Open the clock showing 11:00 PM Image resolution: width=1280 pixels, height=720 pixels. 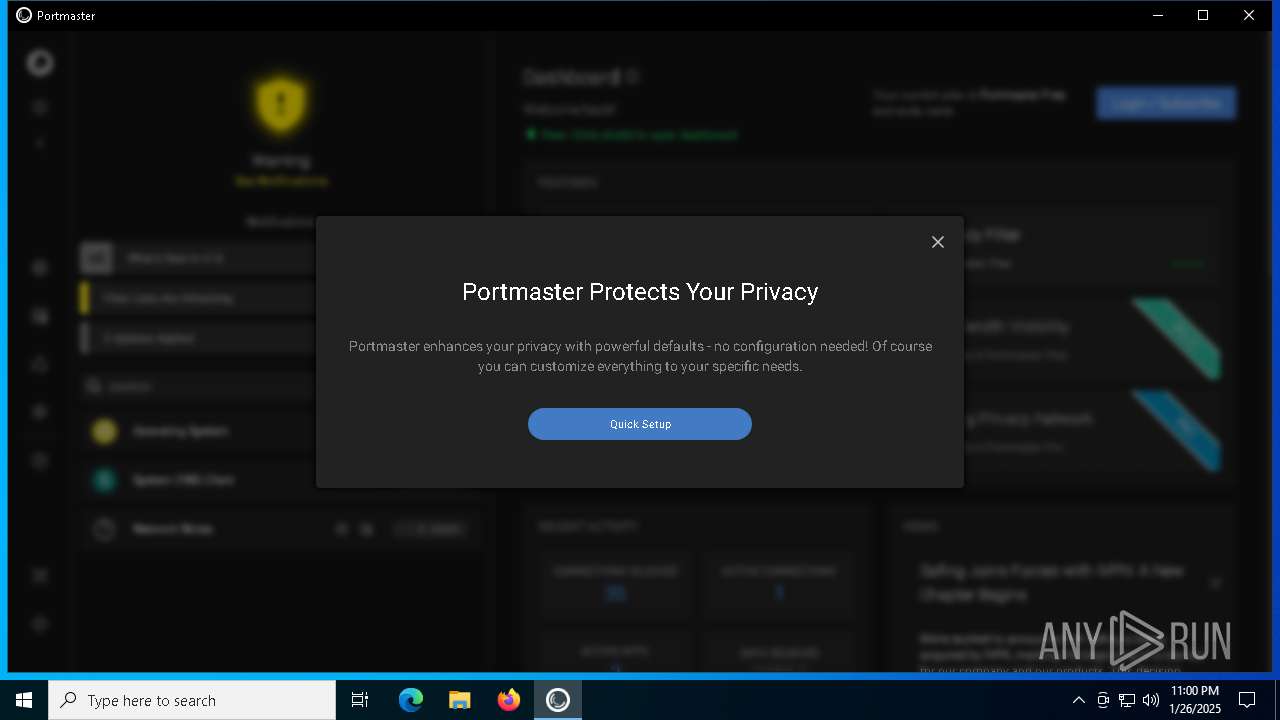pyautogui.click(x=1194, y=700)
